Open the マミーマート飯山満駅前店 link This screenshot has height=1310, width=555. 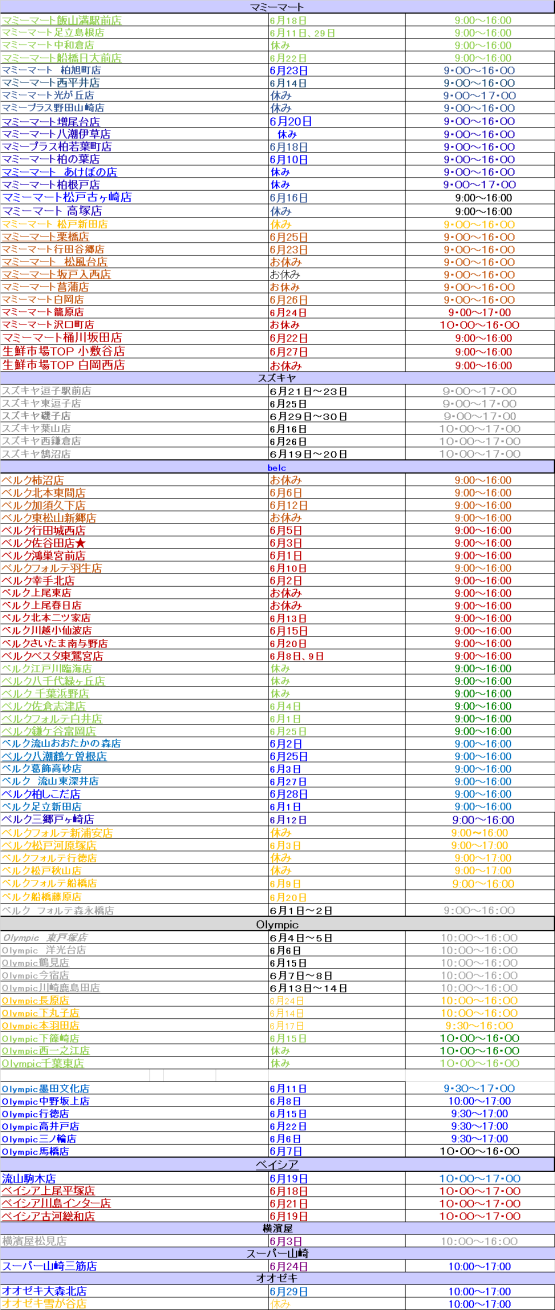62,20
